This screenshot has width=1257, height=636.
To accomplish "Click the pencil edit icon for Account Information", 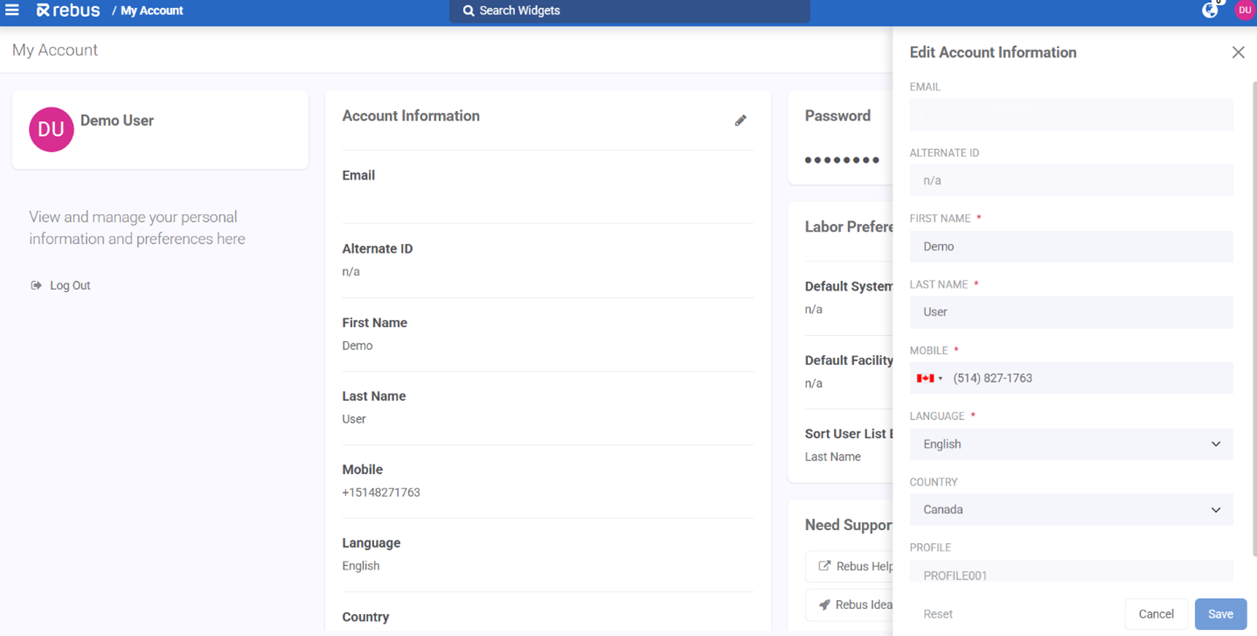I will click(x=740, y=120).
